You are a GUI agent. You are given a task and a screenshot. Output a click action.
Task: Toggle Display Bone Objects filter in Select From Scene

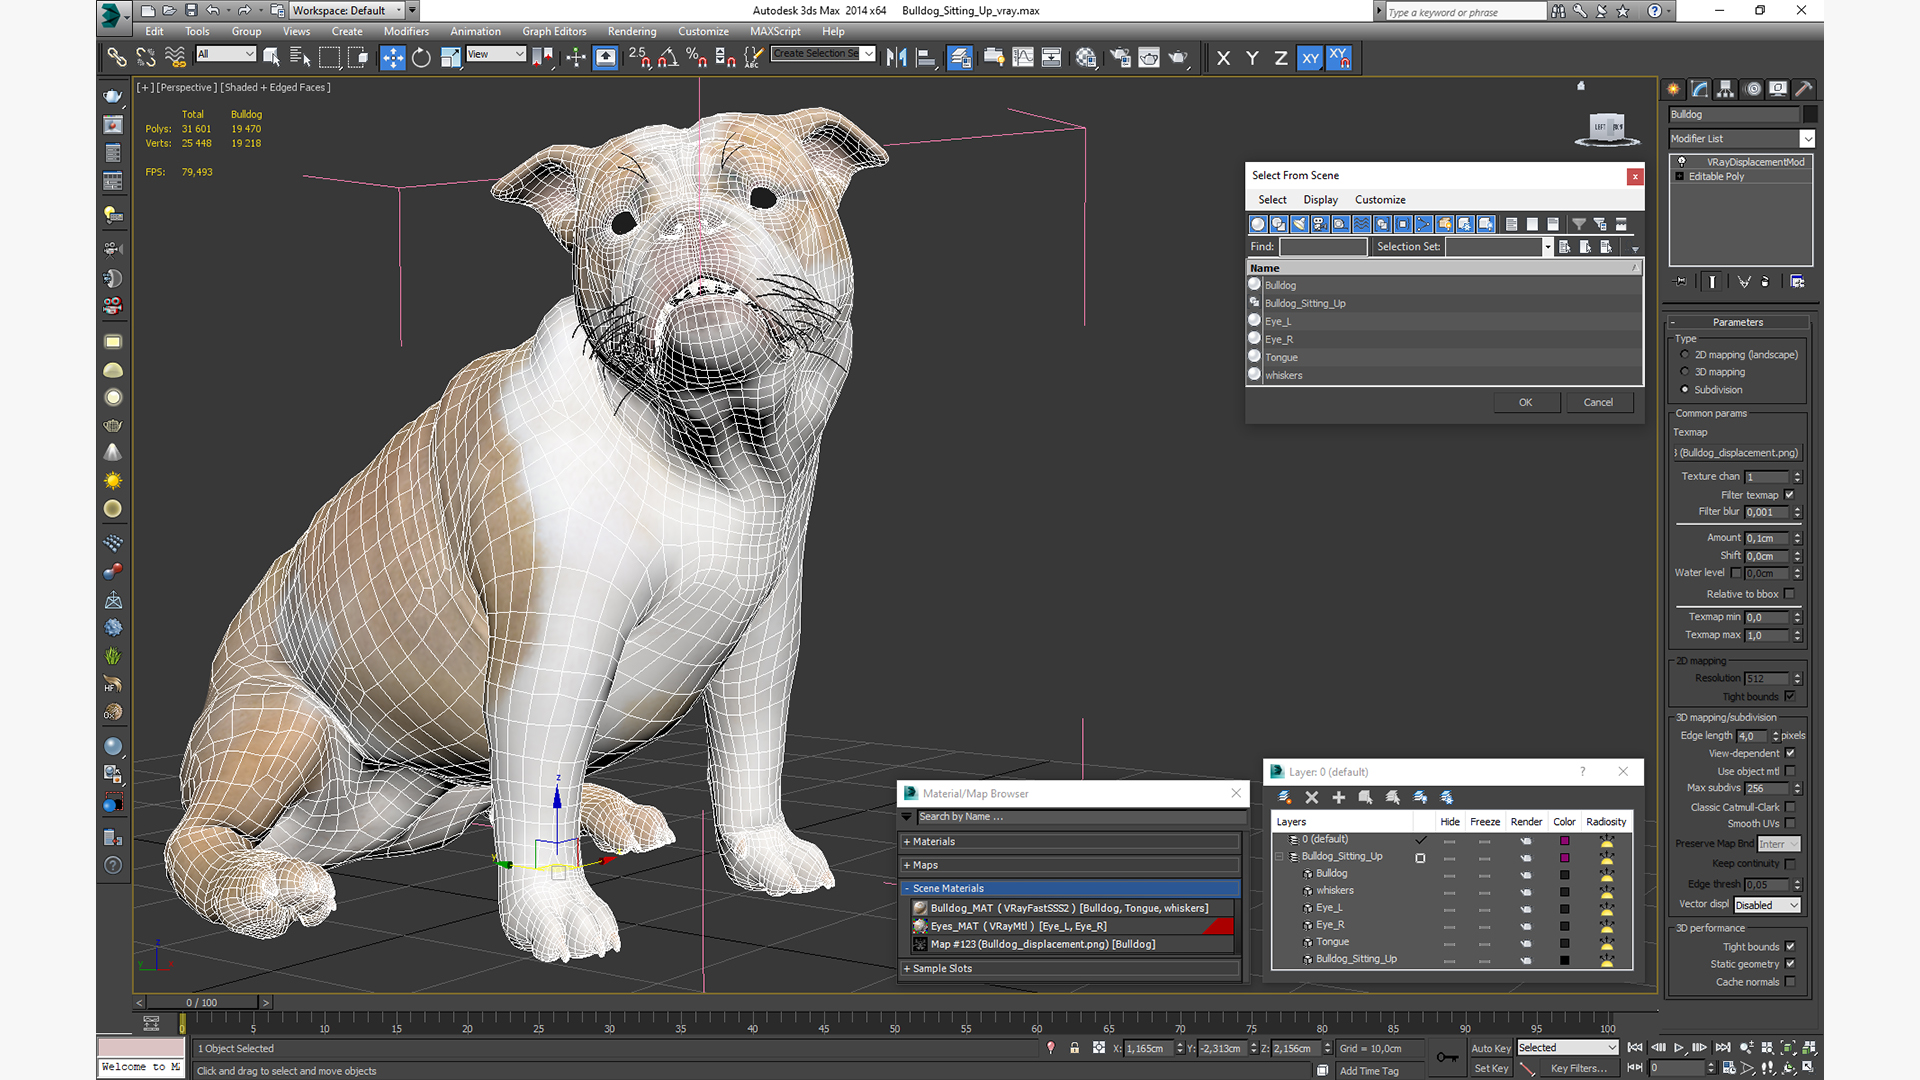click(1423, 224)
